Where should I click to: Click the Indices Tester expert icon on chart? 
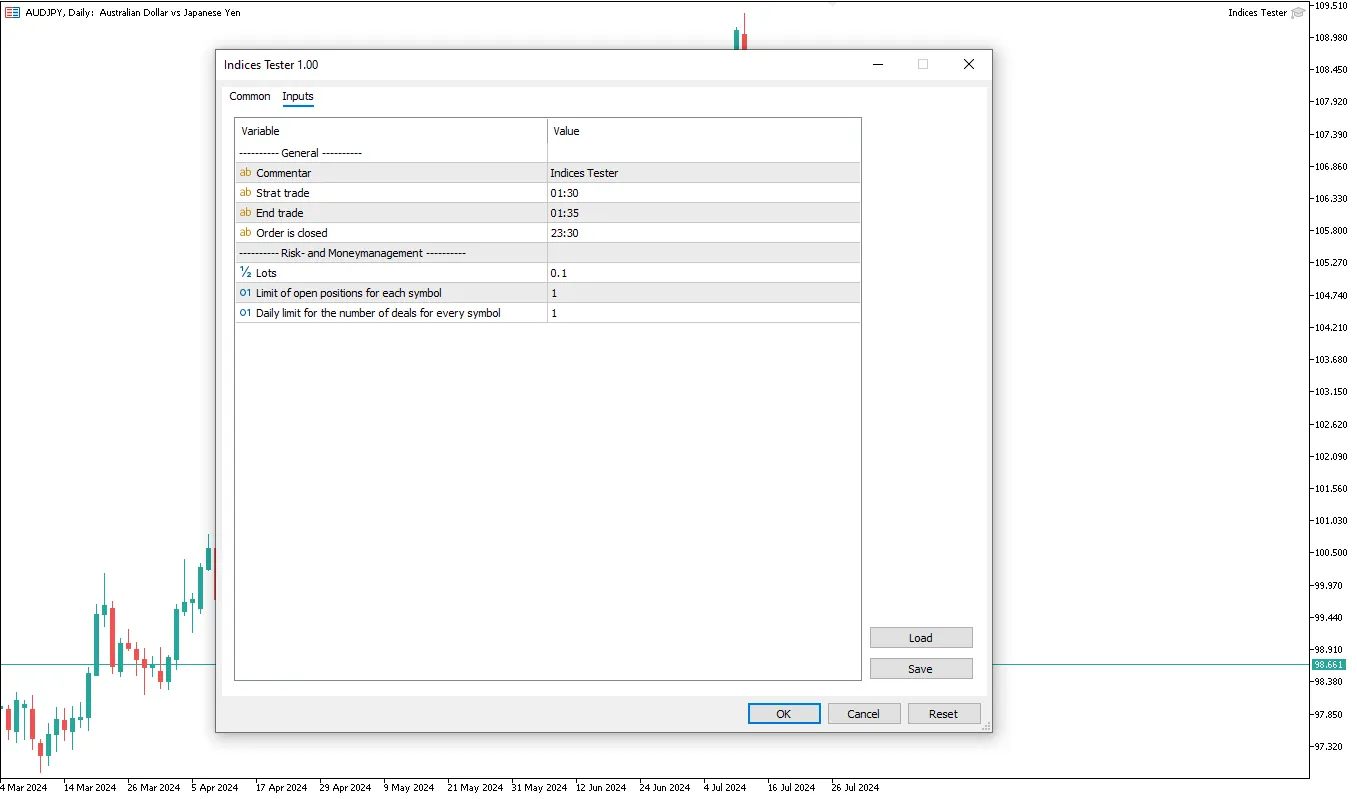tap(1298, 13)
